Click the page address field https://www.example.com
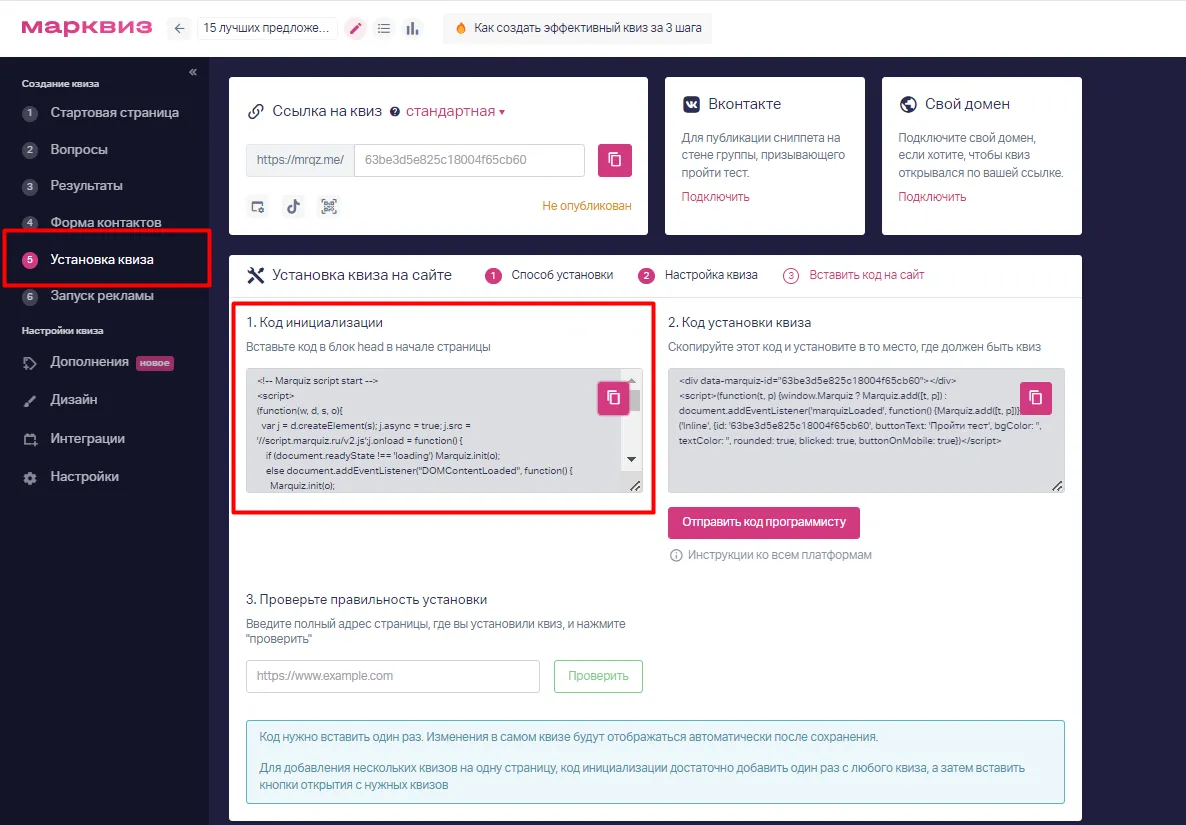1186x825 pixels. [393, 676]
